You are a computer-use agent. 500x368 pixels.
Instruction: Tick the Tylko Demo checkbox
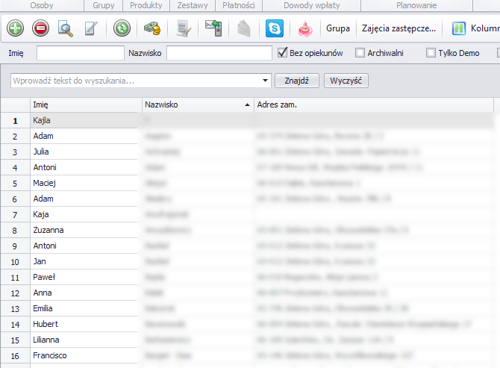click(431, 53)
